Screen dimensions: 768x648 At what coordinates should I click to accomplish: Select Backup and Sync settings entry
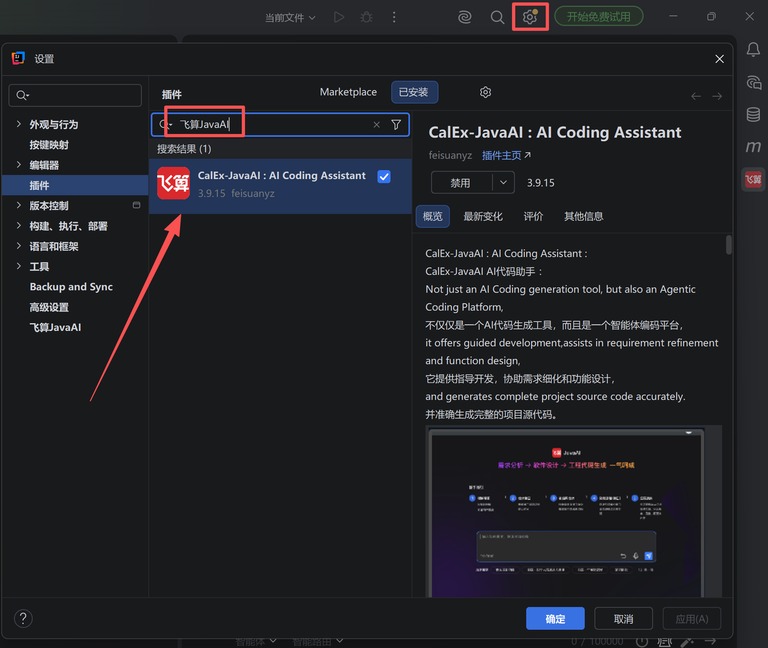[x=71, y=287]
